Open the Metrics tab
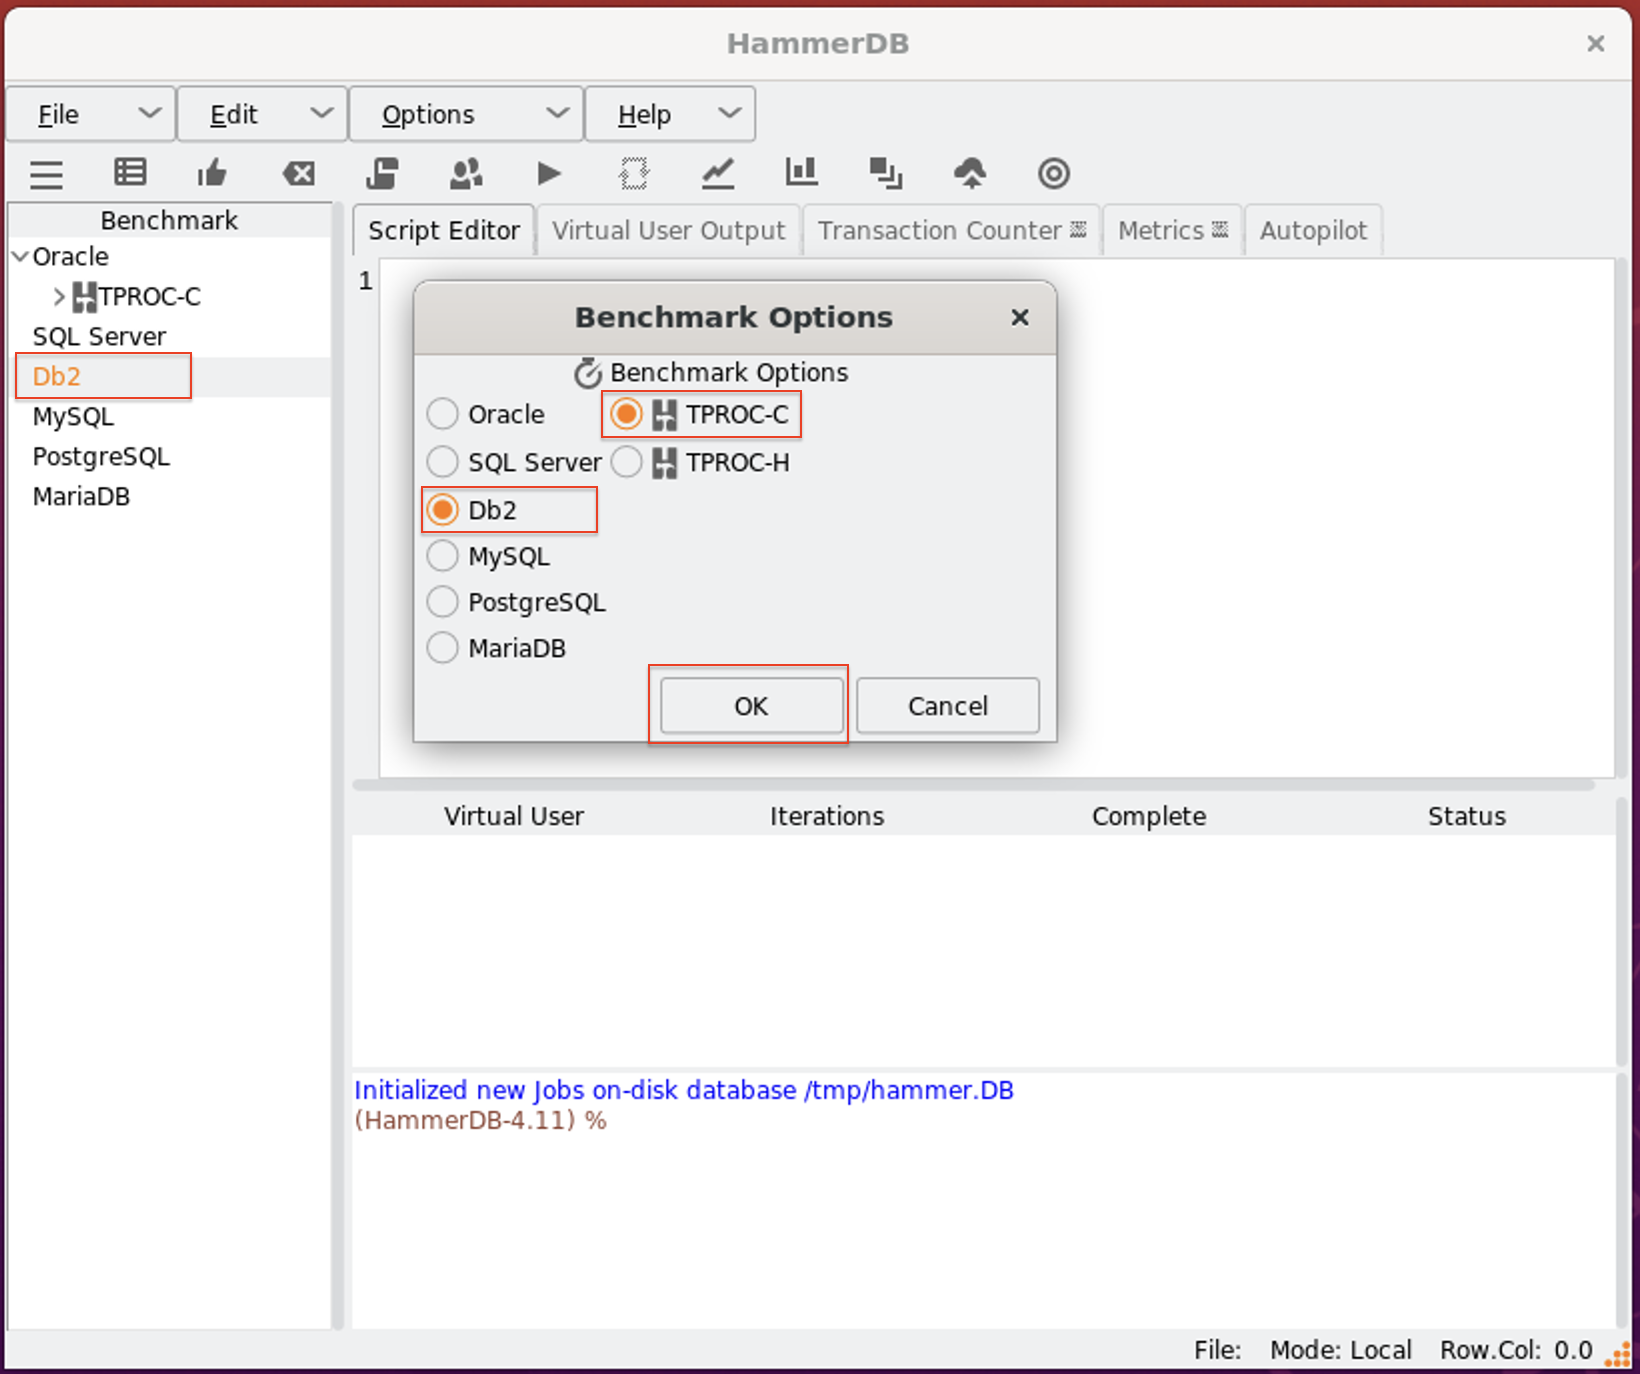 pyautogui.click(x=1173, y=231)
